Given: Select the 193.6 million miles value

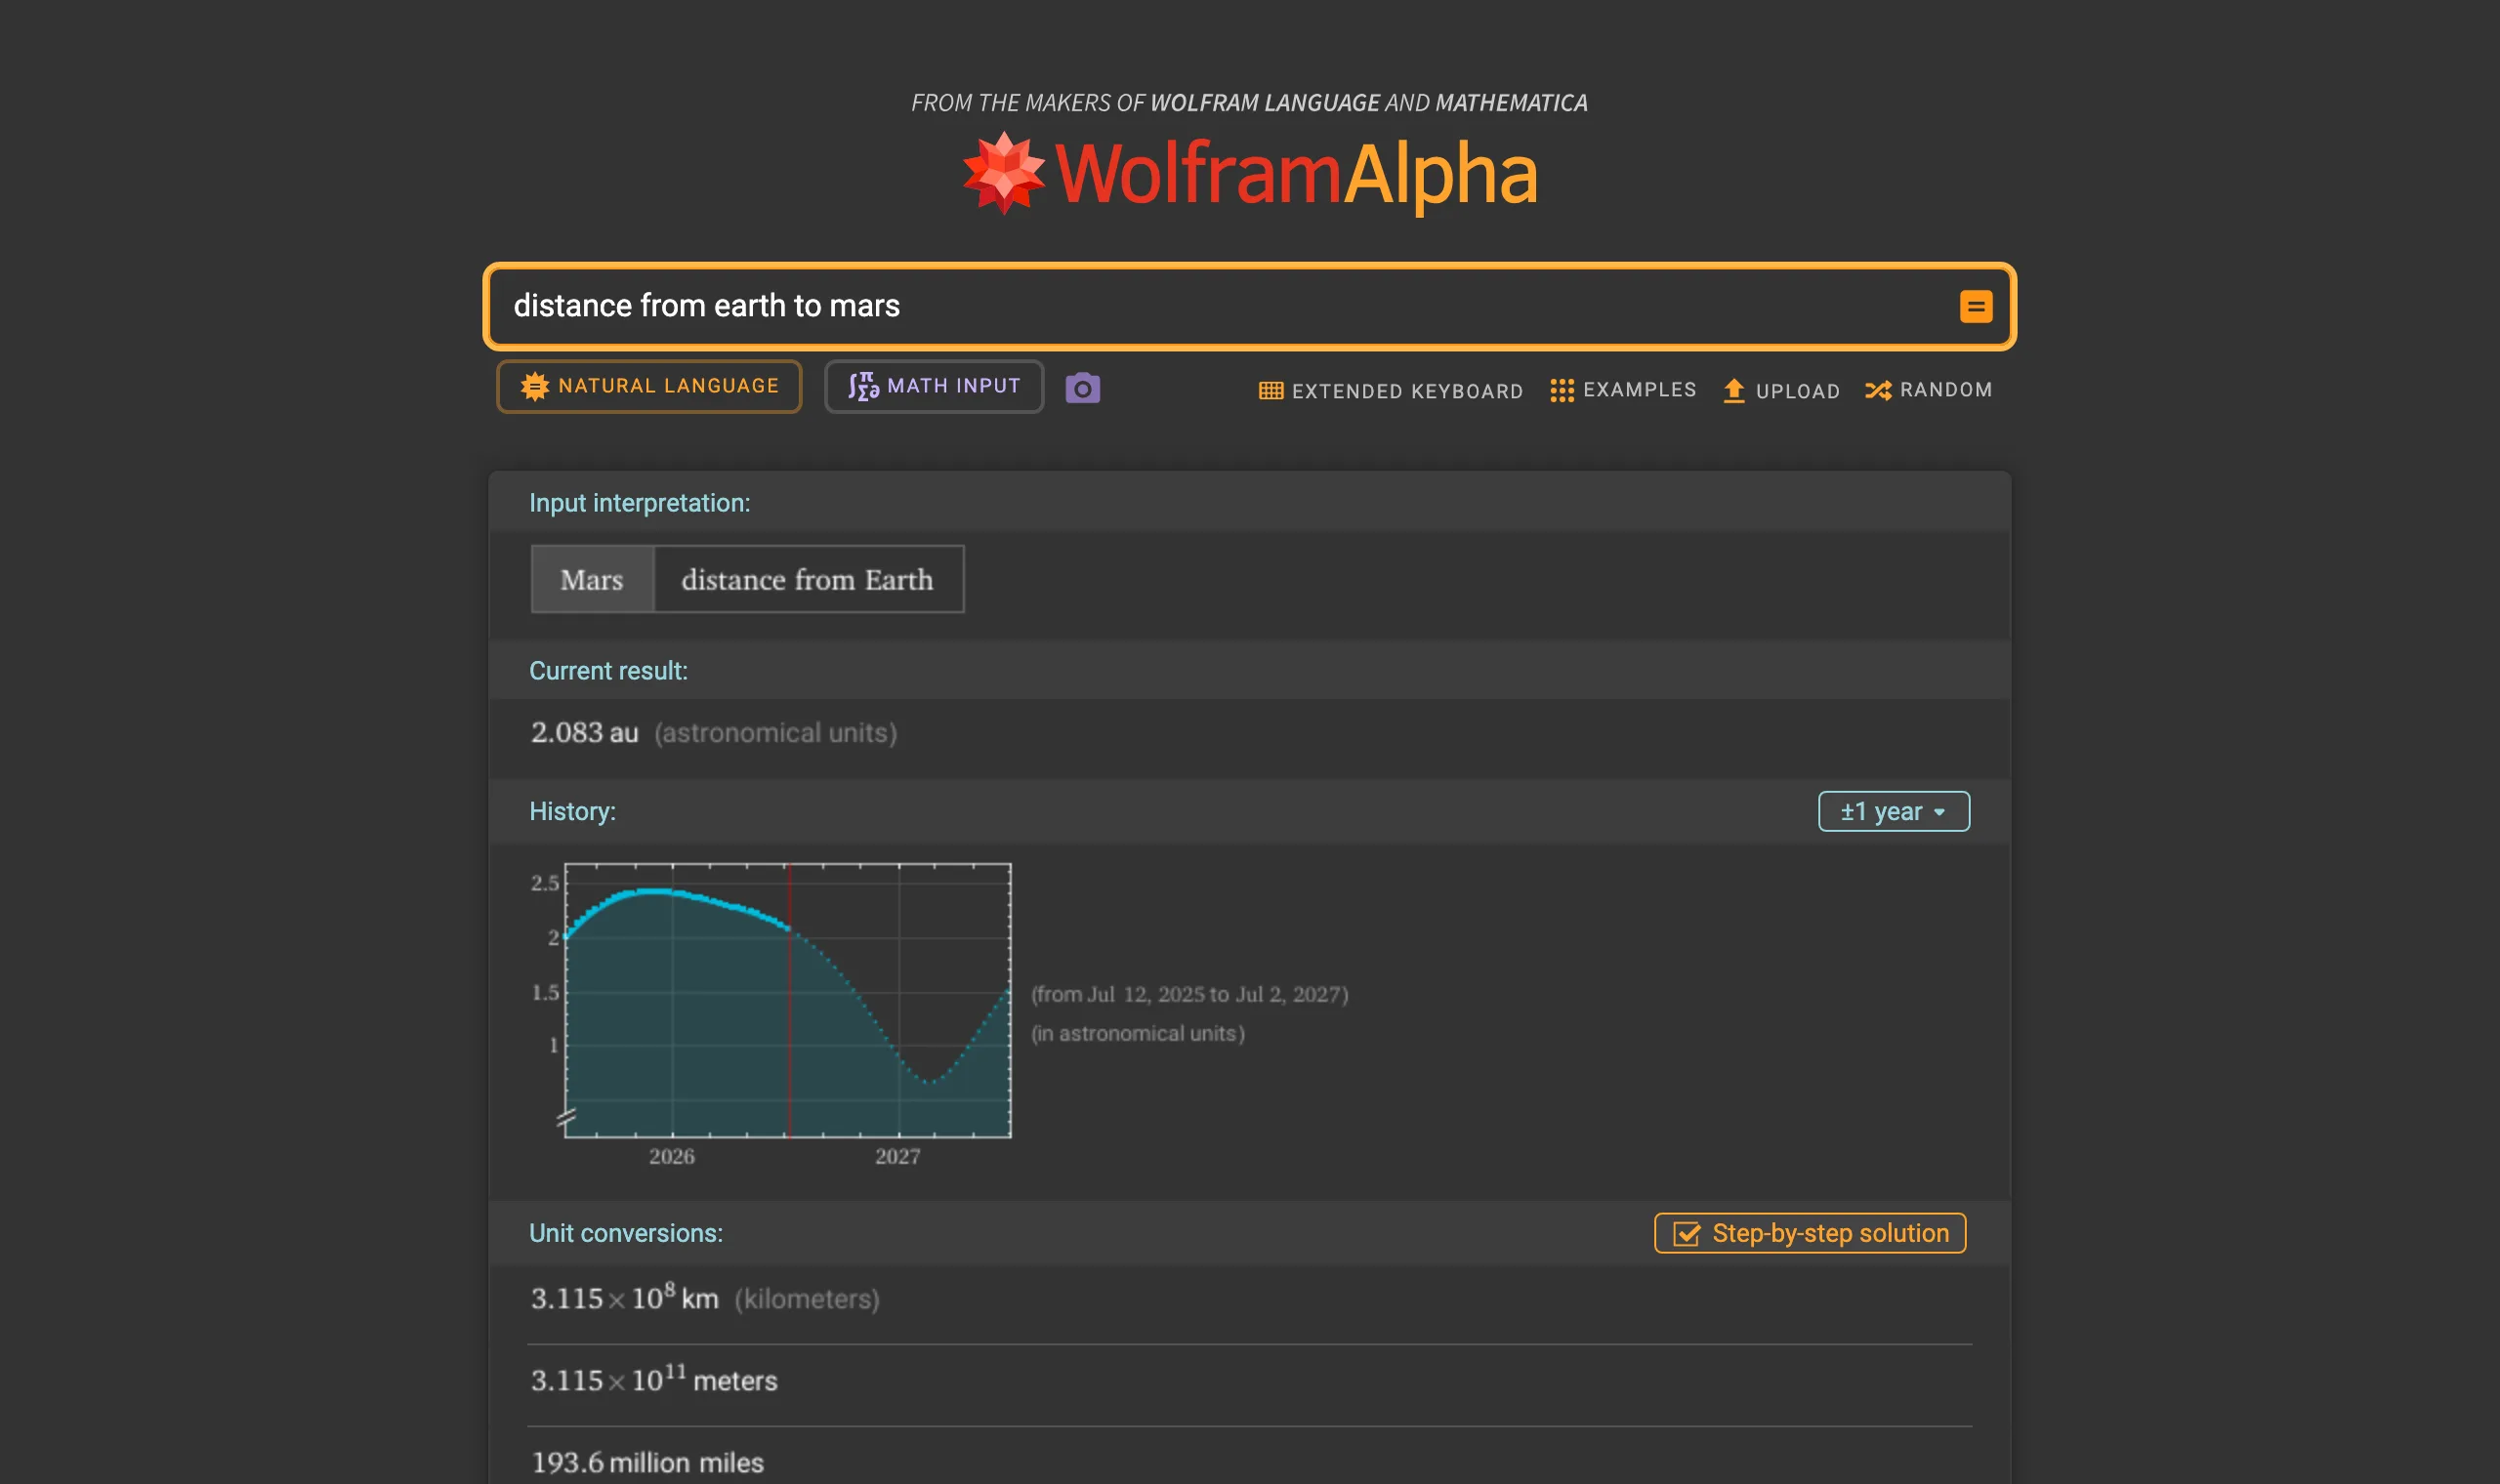Looking at the screenshot, I should point(647,1463).
